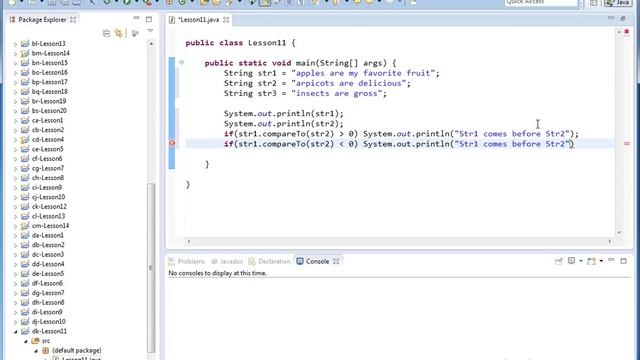This screenshot has height=360, width=640.
Task: Collapse the dk-Lesson11 project
Action: pyautogui.click(x=16, y=331)
